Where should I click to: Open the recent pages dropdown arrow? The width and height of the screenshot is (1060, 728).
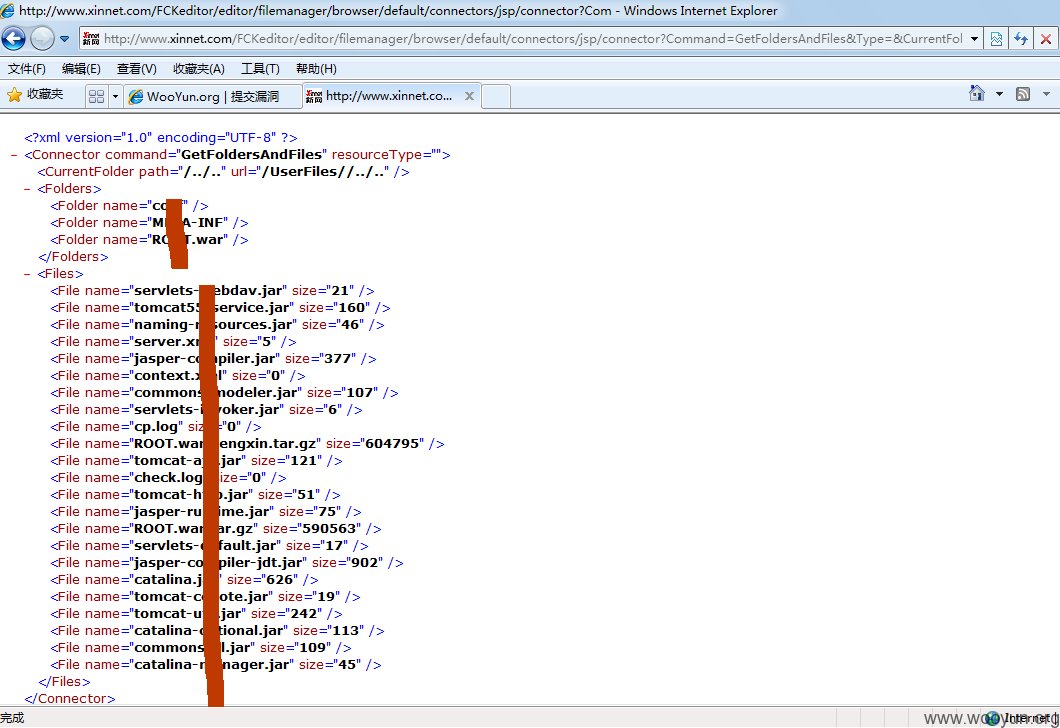pos(64,39)
